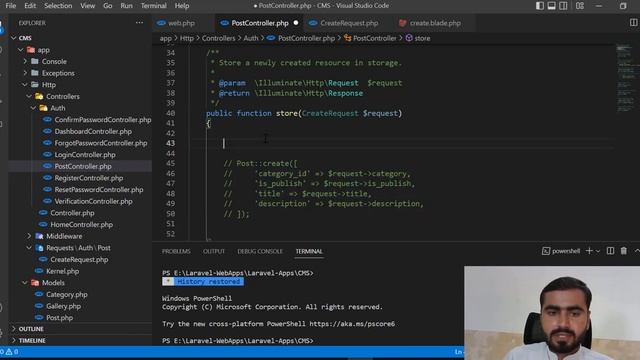Viewport: 640px width, 360px height.
Task: Switch to Output panel tab
Action: pyautogui.click(x=214, y=251)
